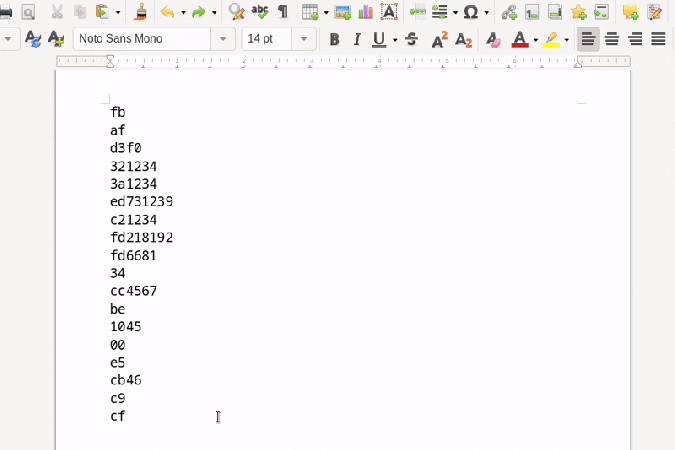The width and height of the screenshot is (675, 450).
Task: Open the font name dropdown list
Action: click(x=223, y=39)
